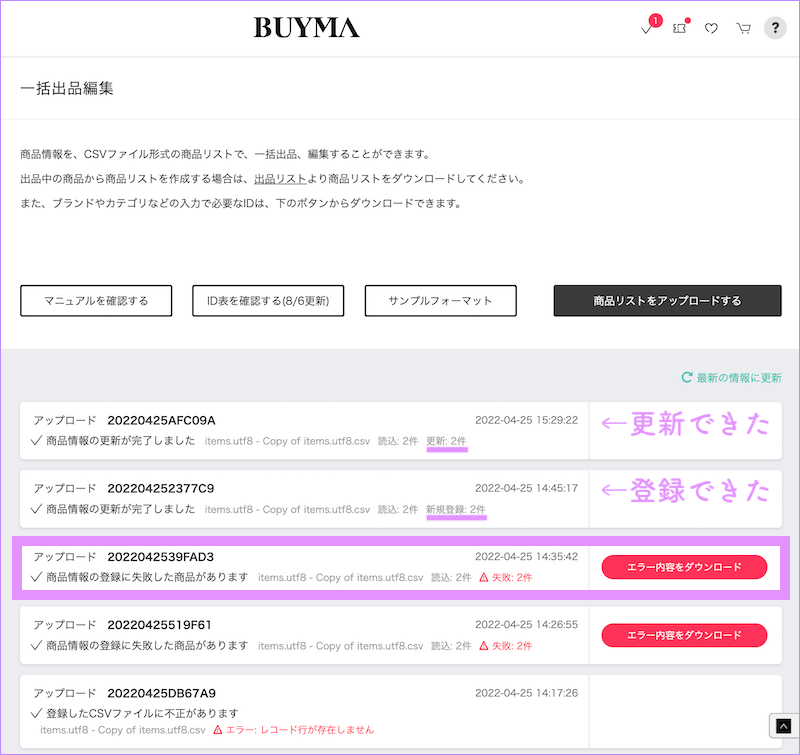Click the refresh icon beside 最新の情報に更新
This screenshot has width=800, height=755.
coord(686,378)
